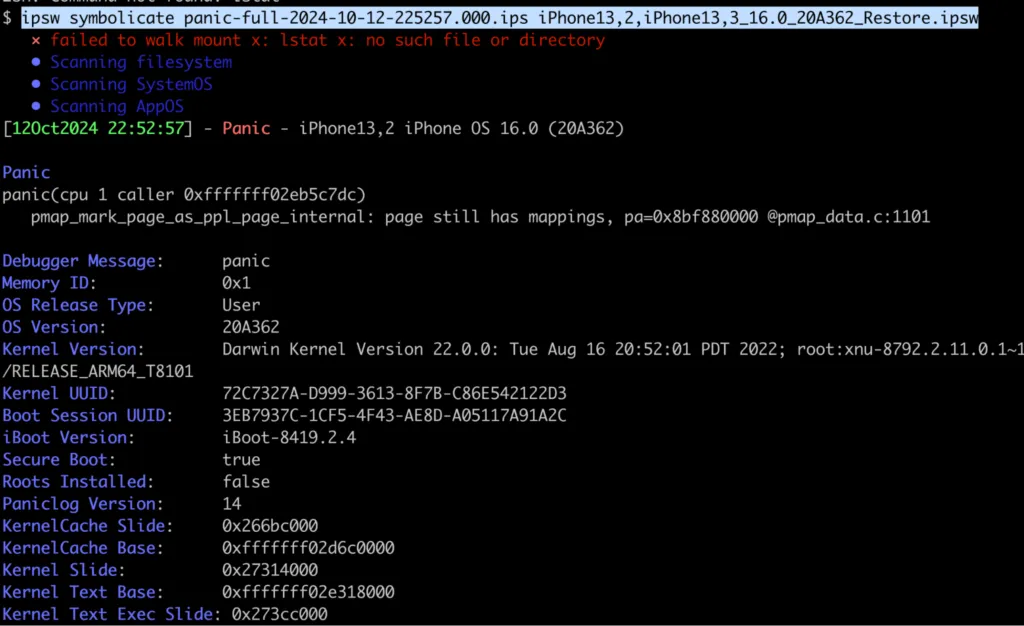This screenshot has height=626, width=1024.
Task: Click the Debugger Message label
Action: point(80,261)
